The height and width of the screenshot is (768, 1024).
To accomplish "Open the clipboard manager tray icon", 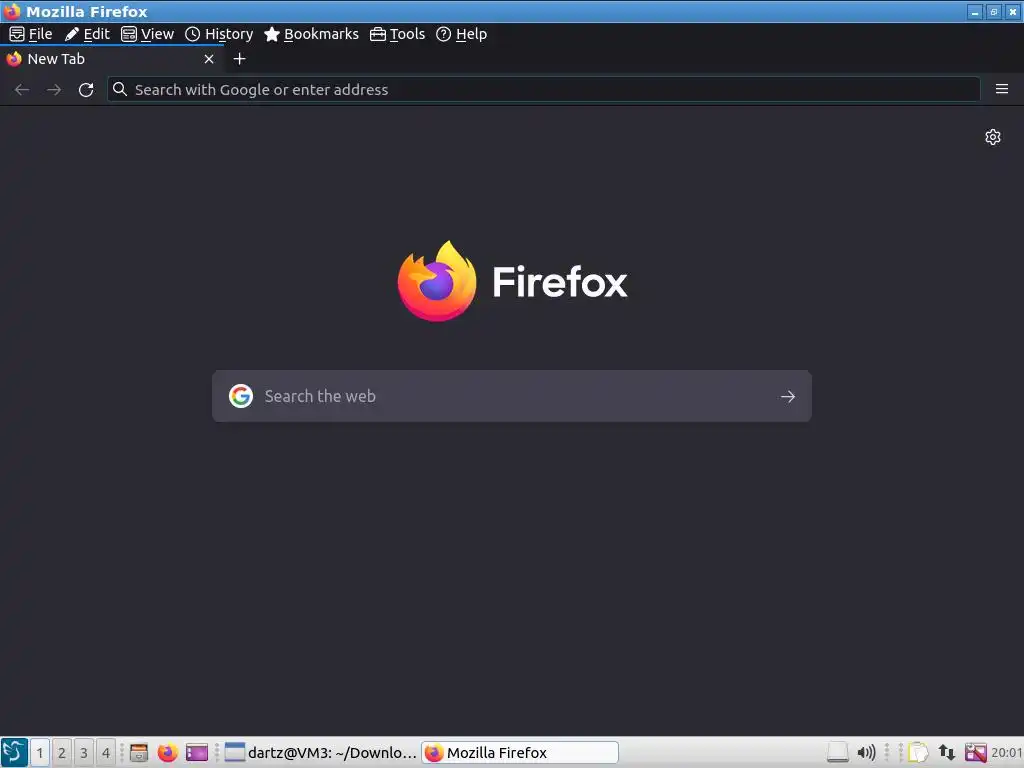I will [x=918, y=752].
